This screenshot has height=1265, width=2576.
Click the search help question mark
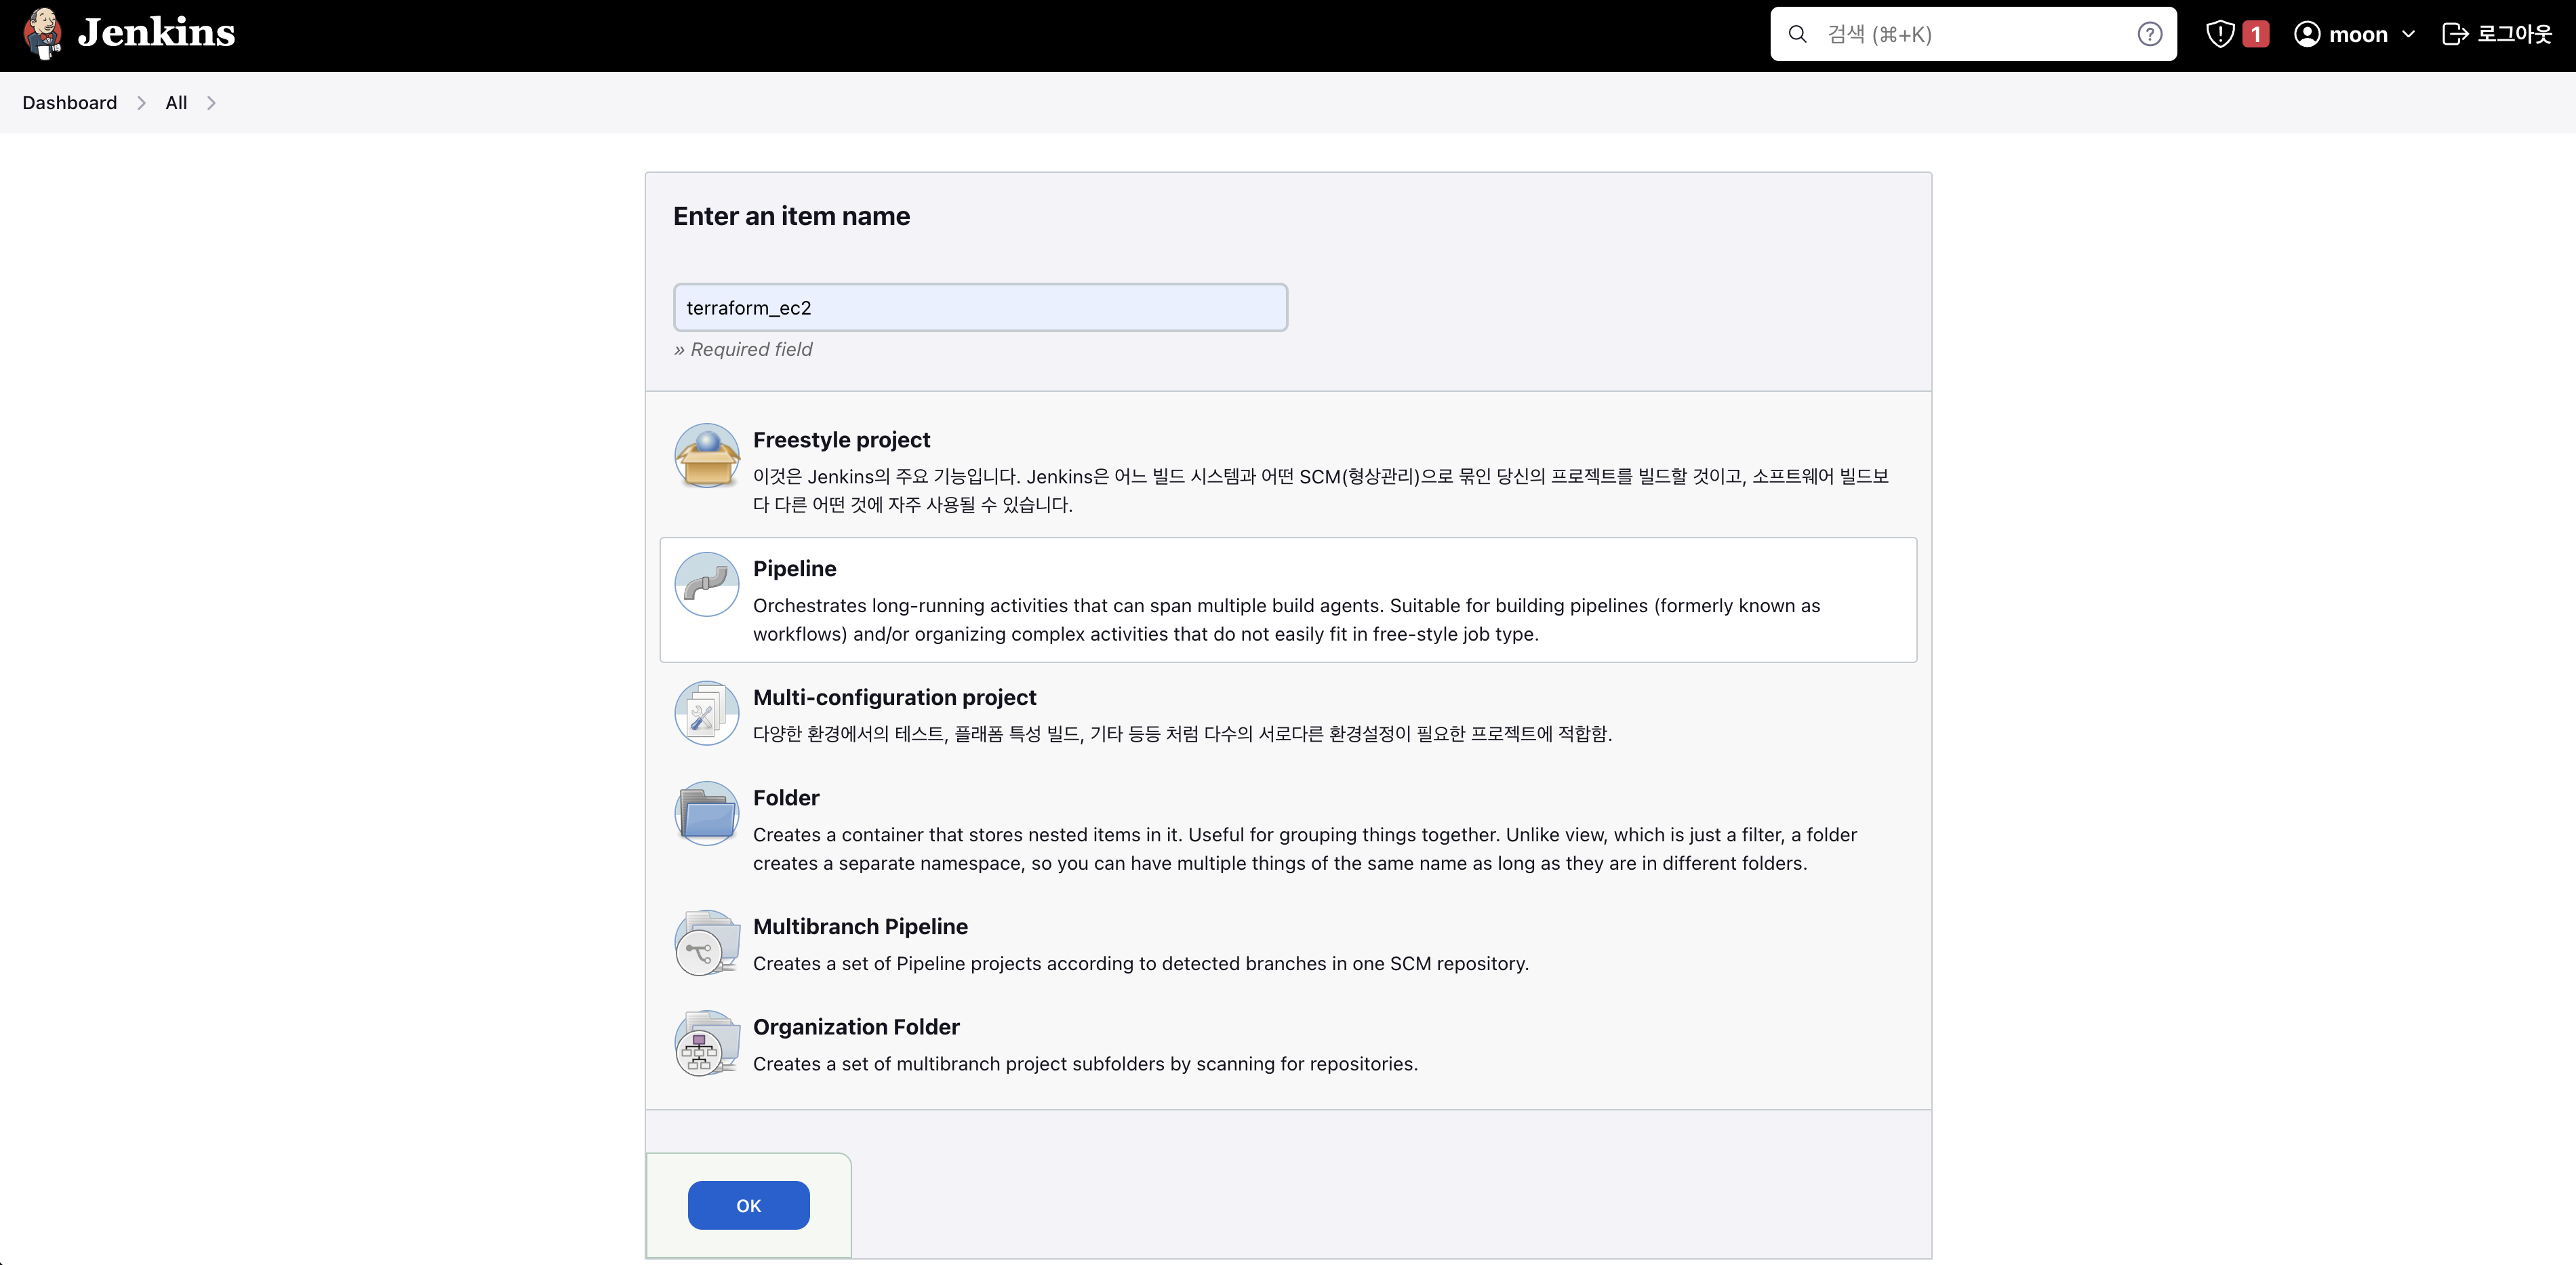pyautogui.click(x=2149, y=34)
